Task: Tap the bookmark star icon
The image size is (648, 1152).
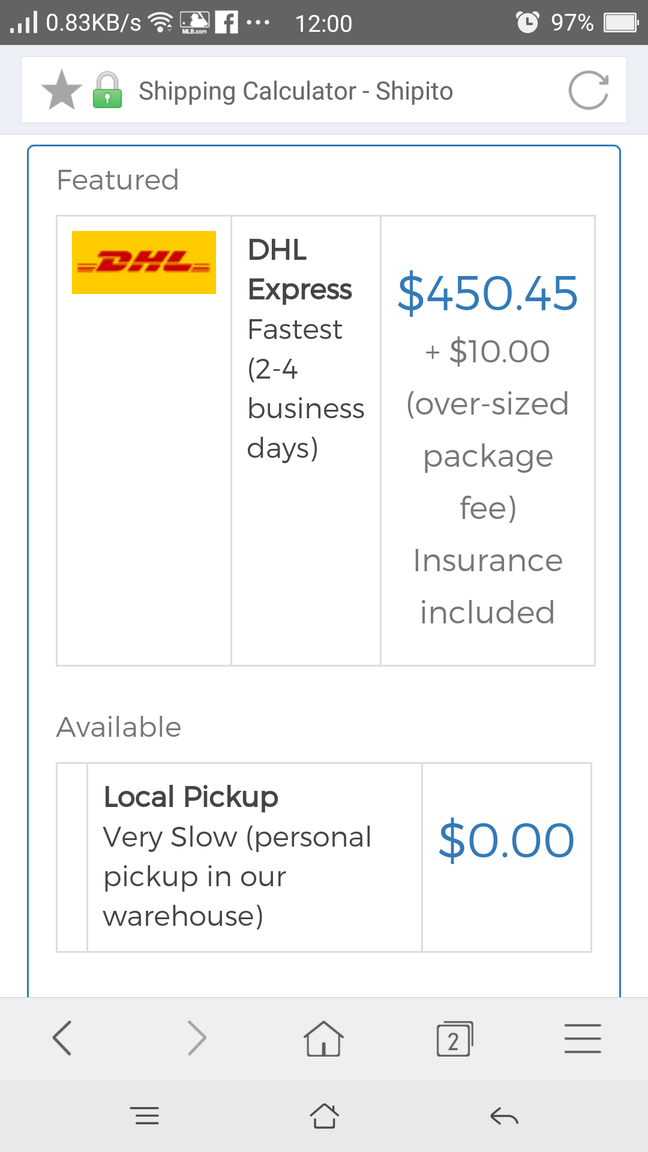Action: 61,90
